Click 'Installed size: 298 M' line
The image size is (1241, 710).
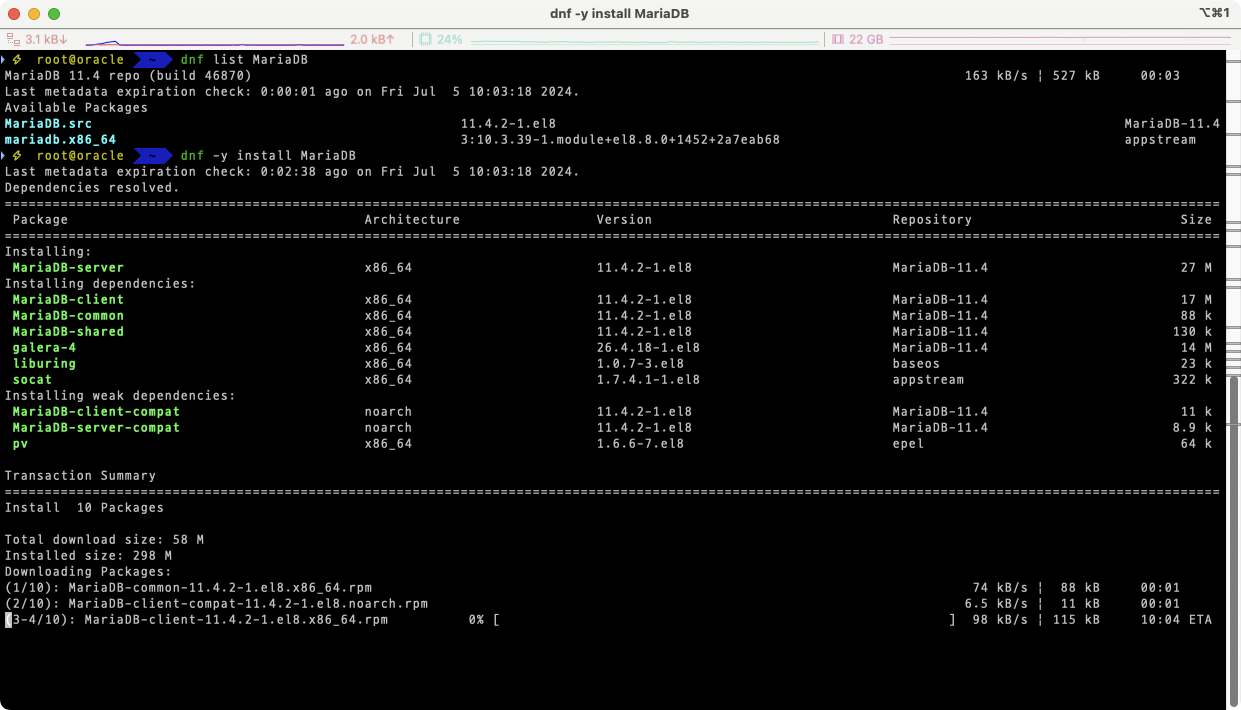[x=88, y=556]
